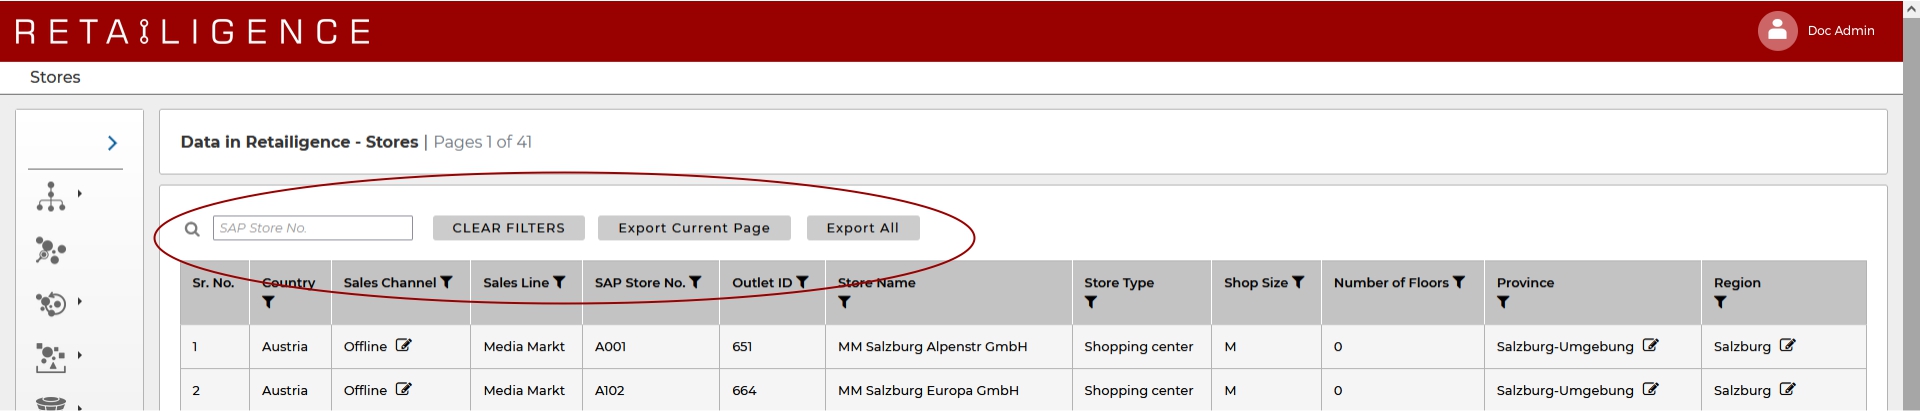The width and height of the screenshot is (1920, 411).
Task: Focus the SAP Store No. search field
Action: (312, 228)
